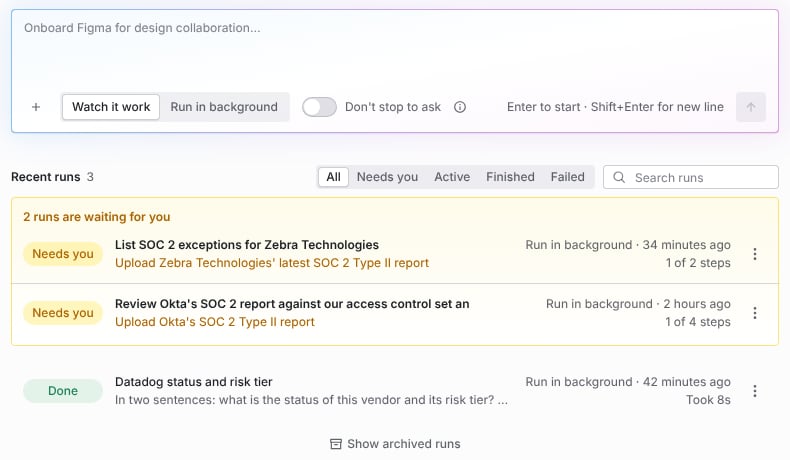Click the Run in background · 34 minutes ago text
Image resolution: width=790 pixels, height=460 pixels.
pyautogui.click(x=628, y=245)
